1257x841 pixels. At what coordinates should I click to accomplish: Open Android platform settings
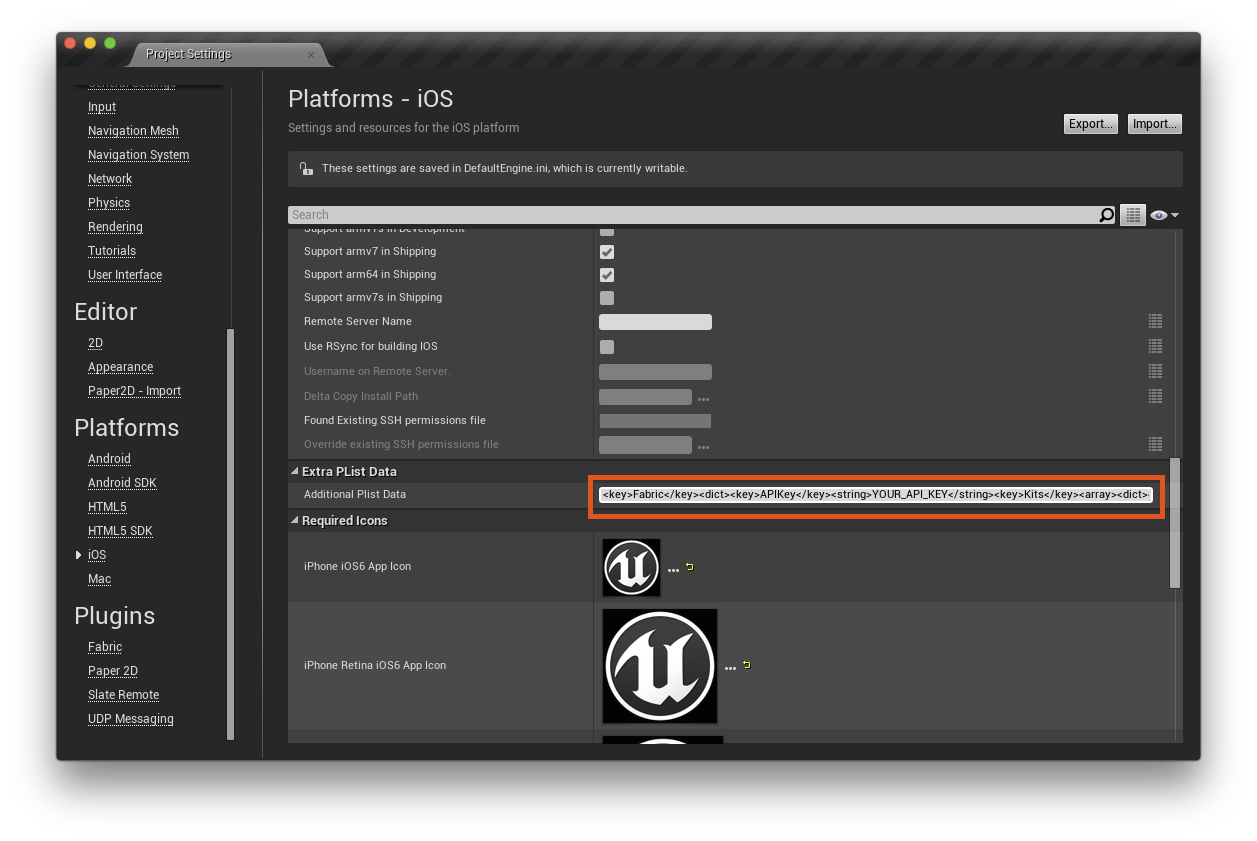point(109,459)
